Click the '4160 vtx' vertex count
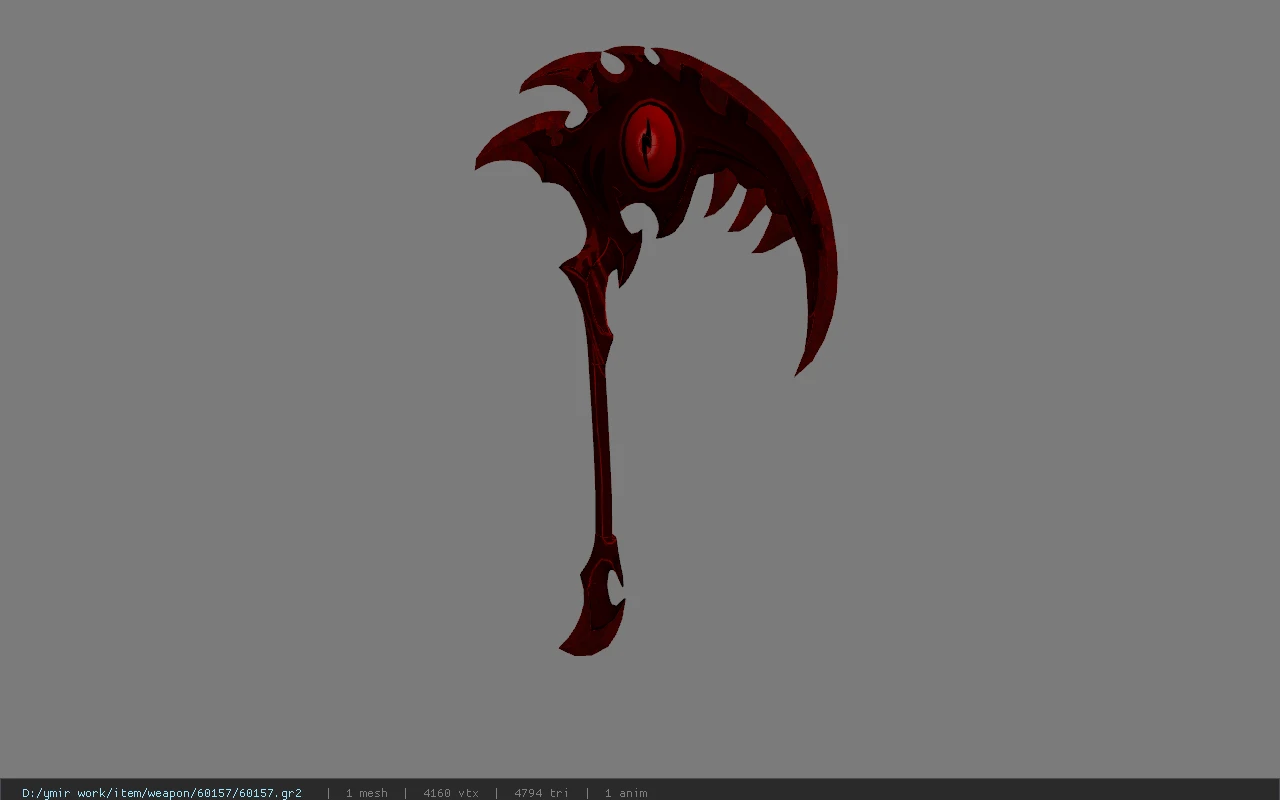 [x=451, y=793]
